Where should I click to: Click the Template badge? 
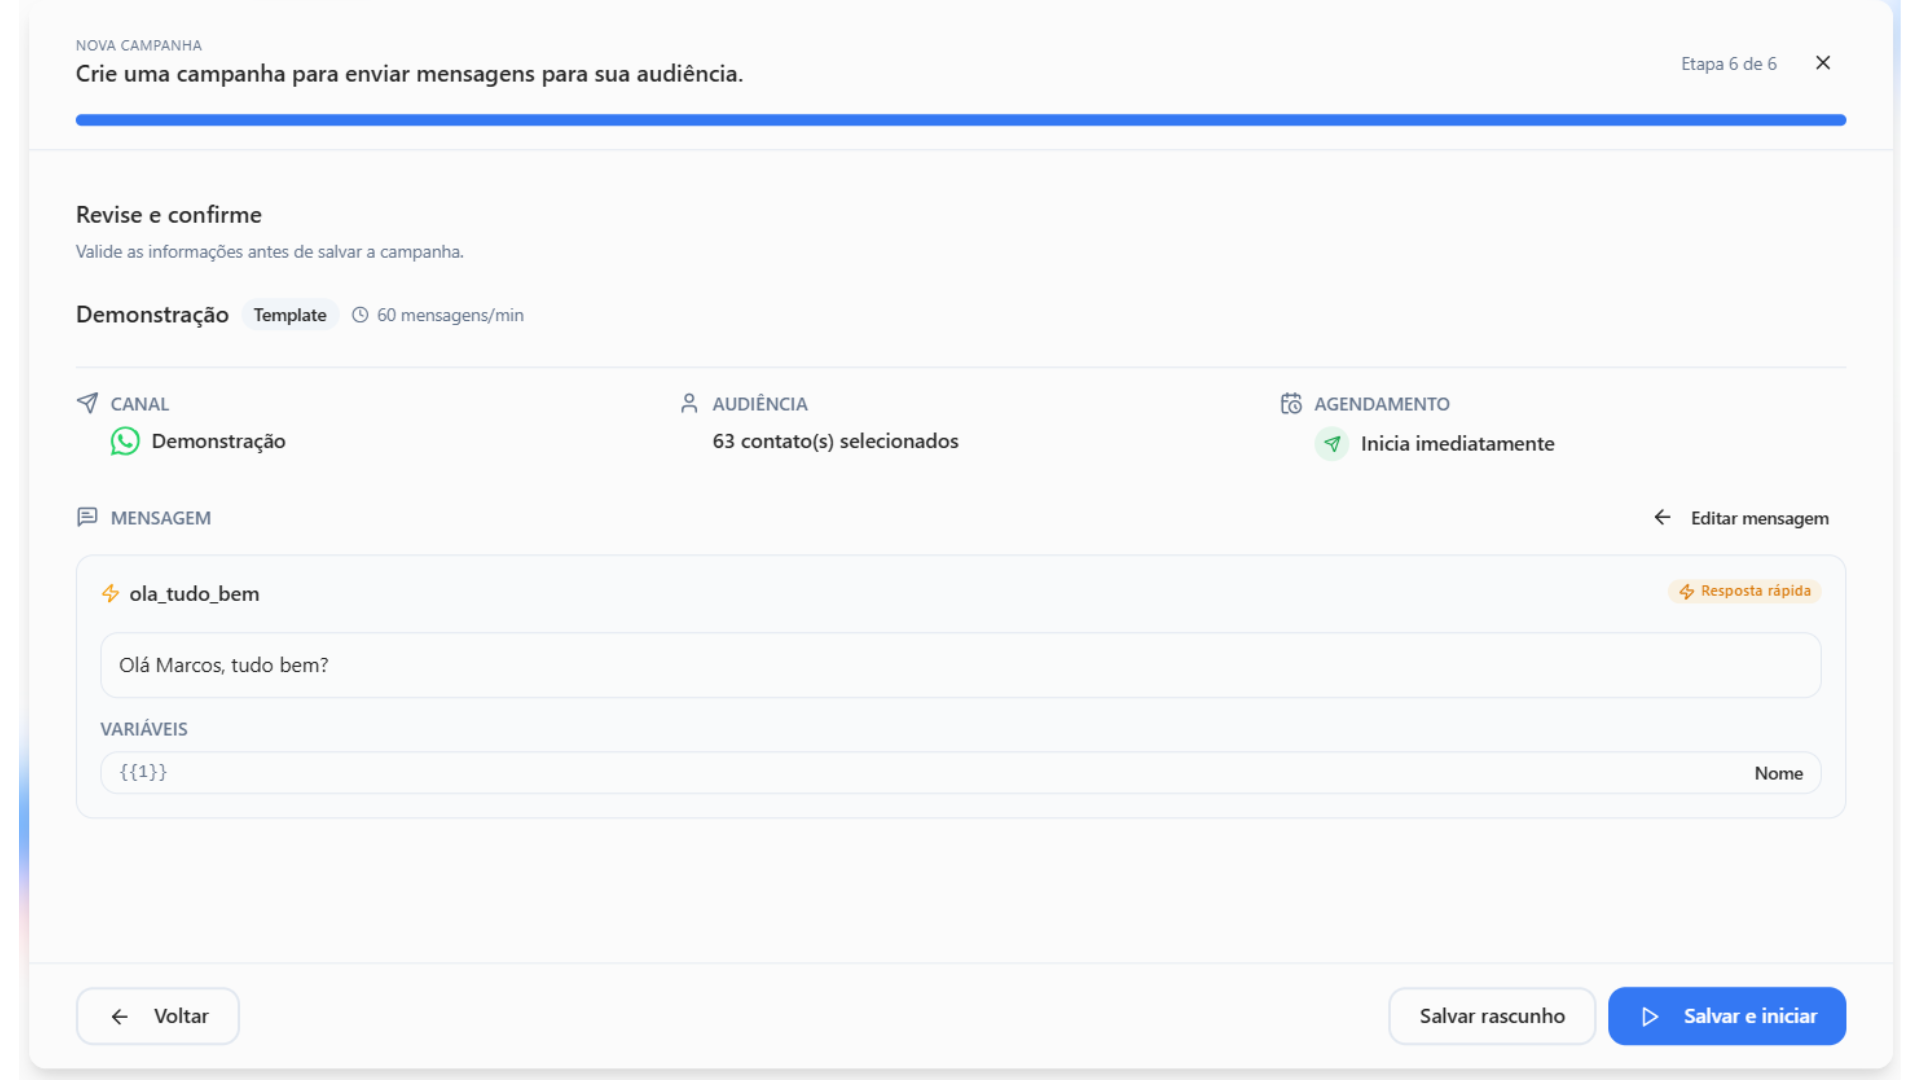click(290, 315)
